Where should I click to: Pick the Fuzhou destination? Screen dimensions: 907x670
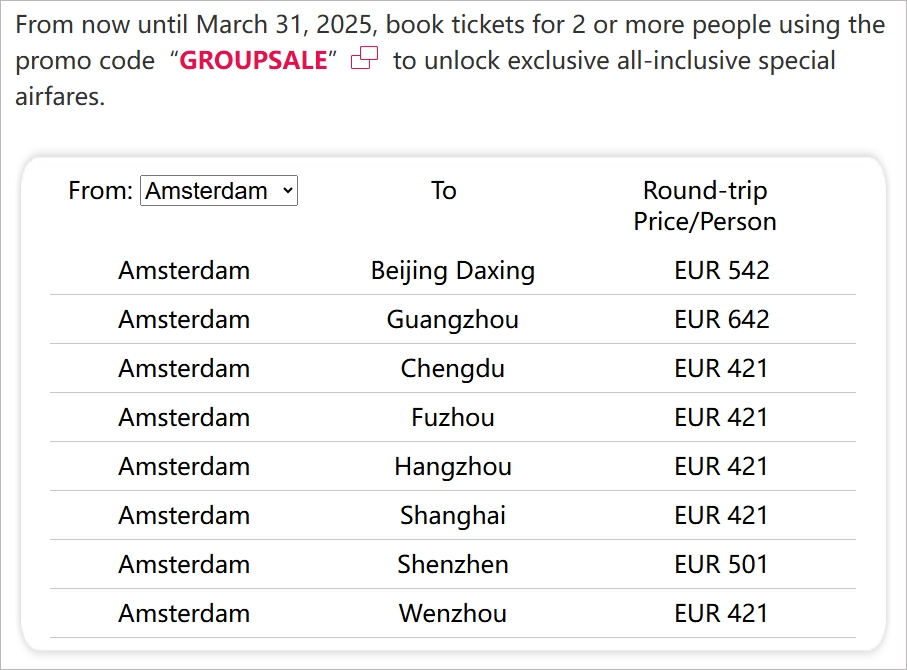coord(453,417)
